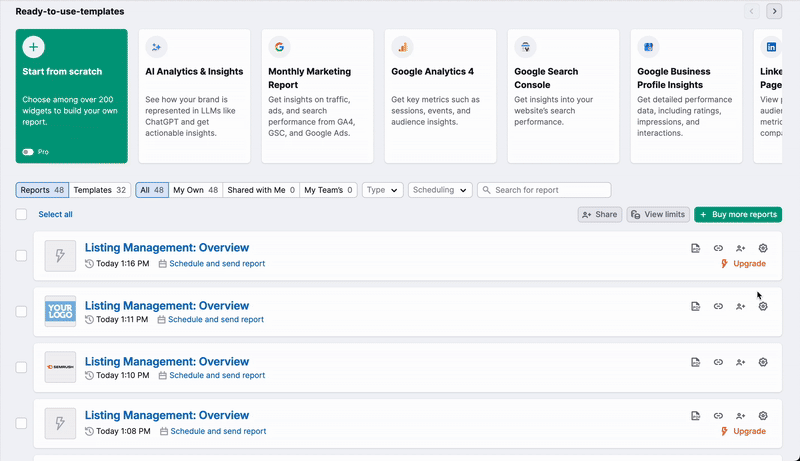Switch to the Templates tab
800x461 pixels.
(100, 190)
